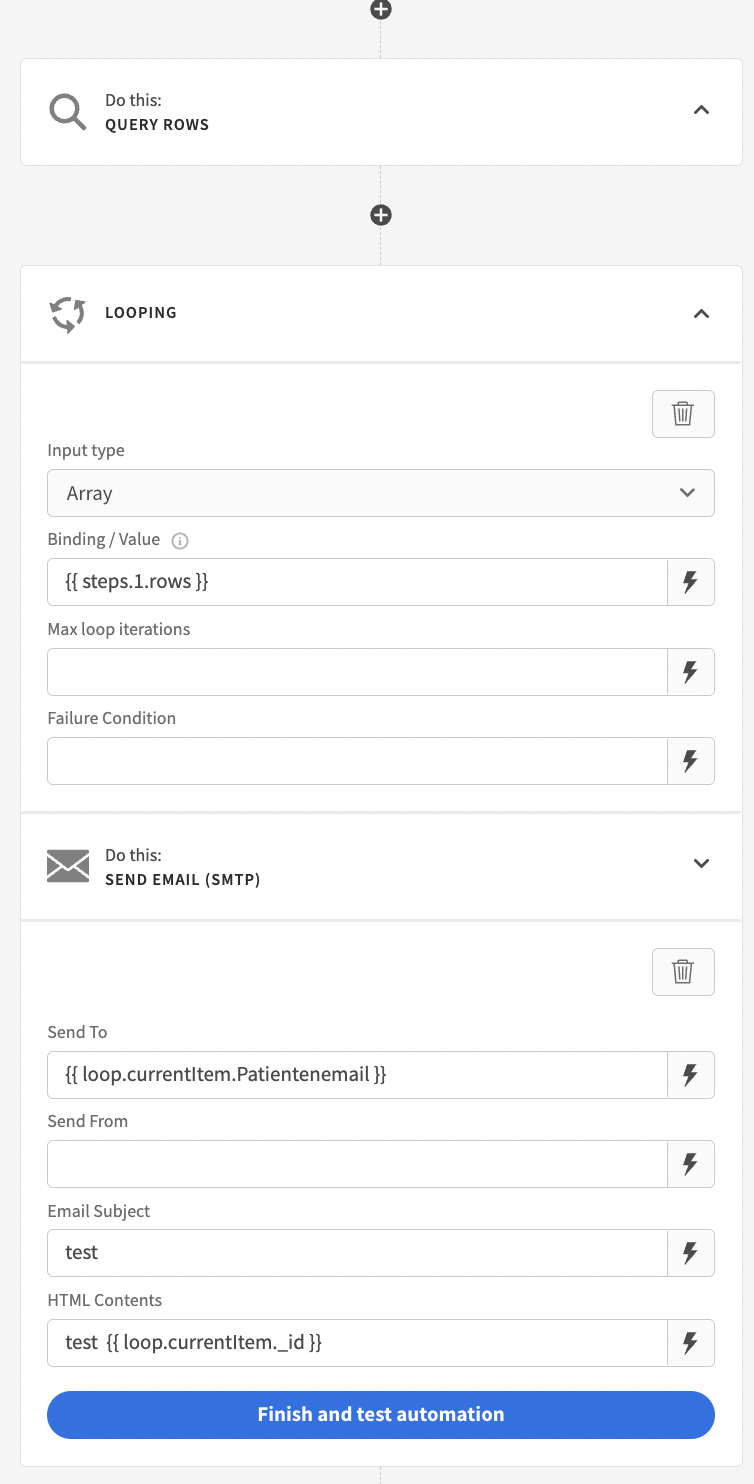
Task: Click the lightning binding next to Email Subject
Action: pos(691,1253)
